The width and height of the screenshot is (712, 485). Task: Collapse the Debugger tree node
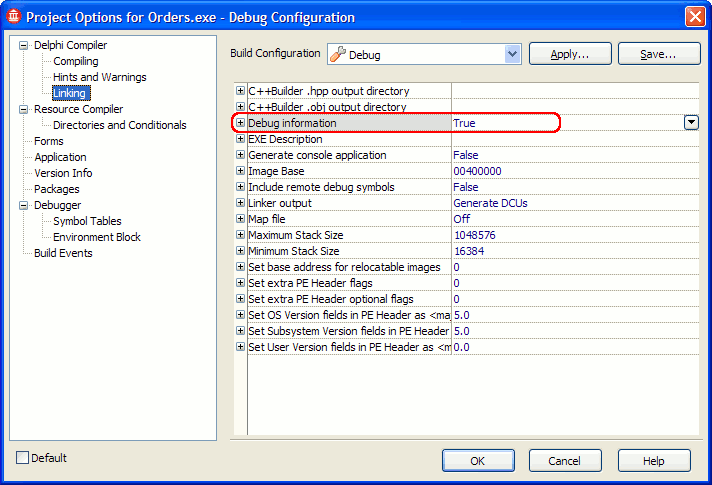point(25,205)
